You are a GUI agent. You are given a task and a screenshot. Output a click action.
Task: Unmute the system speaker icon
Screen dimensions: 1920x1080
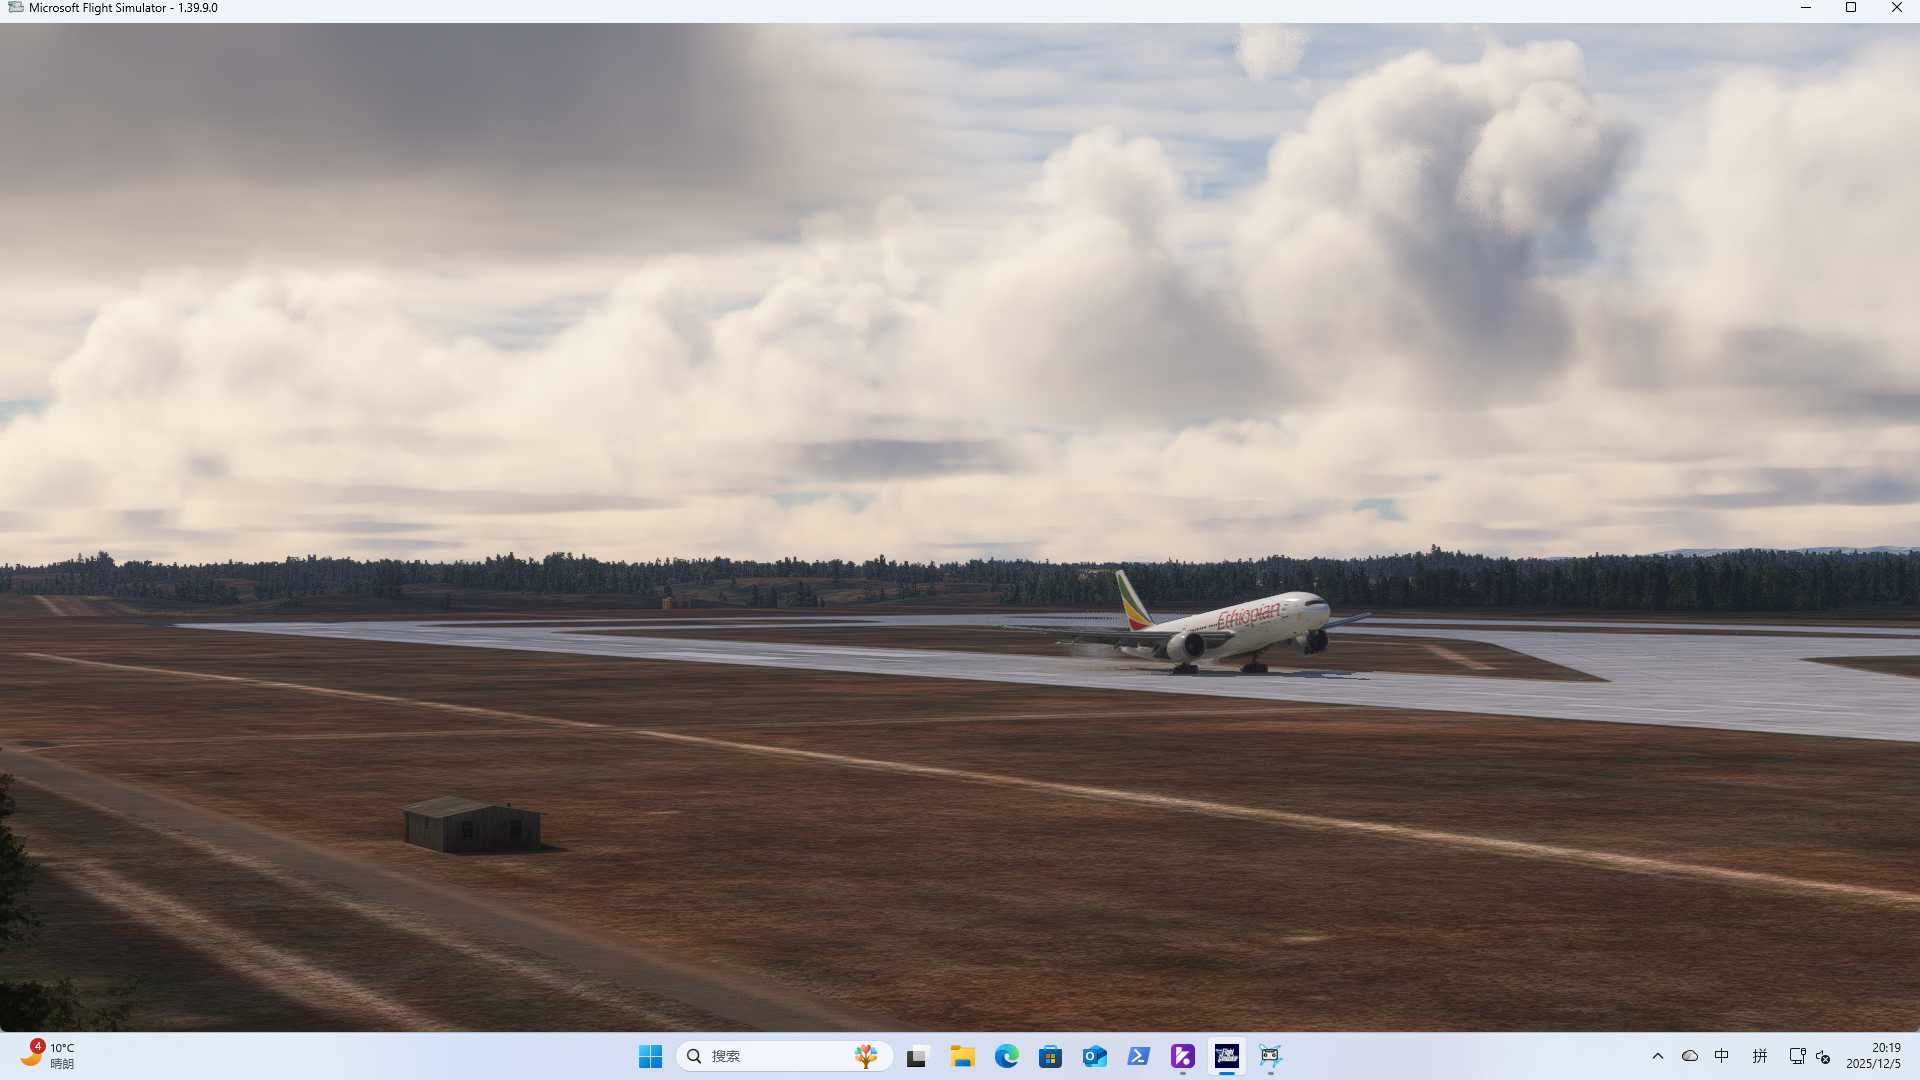1824,1056
